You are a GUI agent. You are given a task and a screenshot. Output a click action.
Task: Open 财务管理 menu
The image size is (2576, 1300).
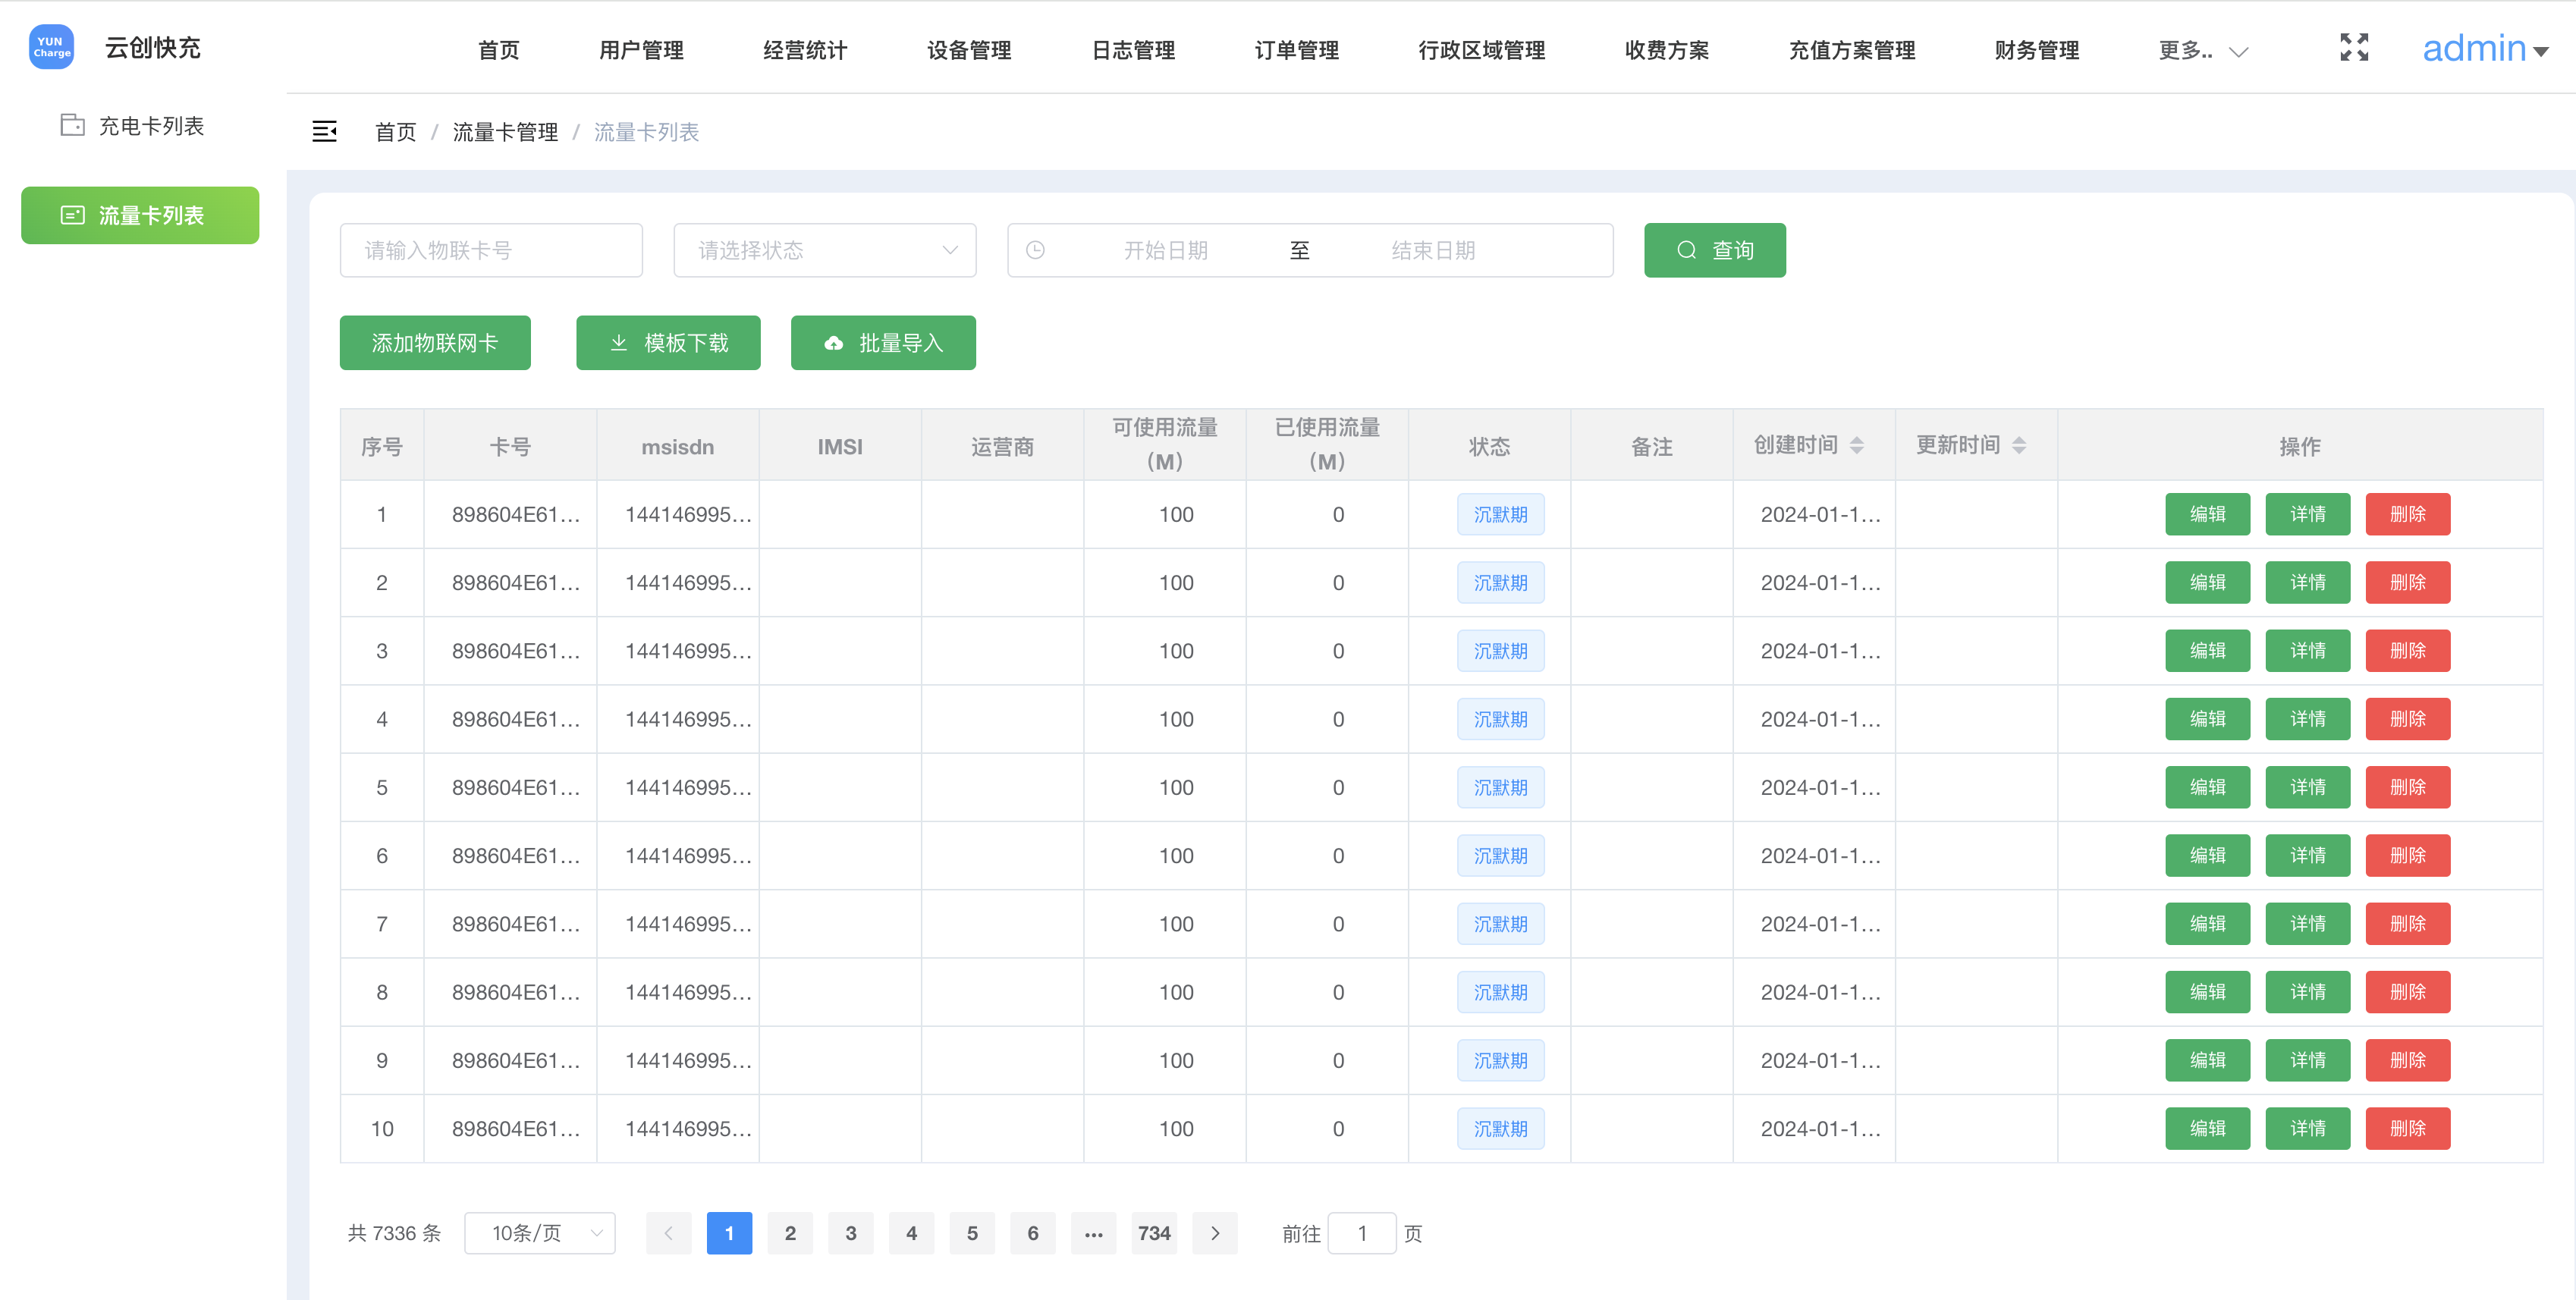click(2037, 50)
